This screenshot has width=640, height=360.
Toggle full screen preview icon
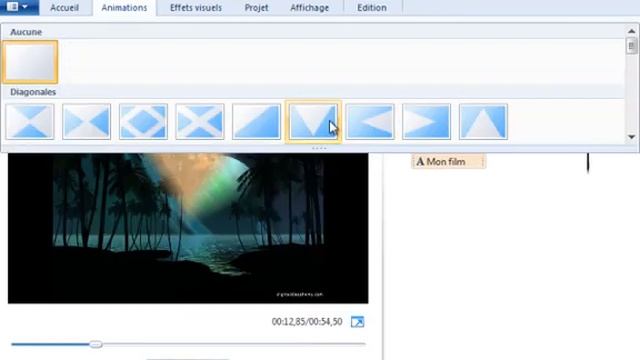coord(358,322)
